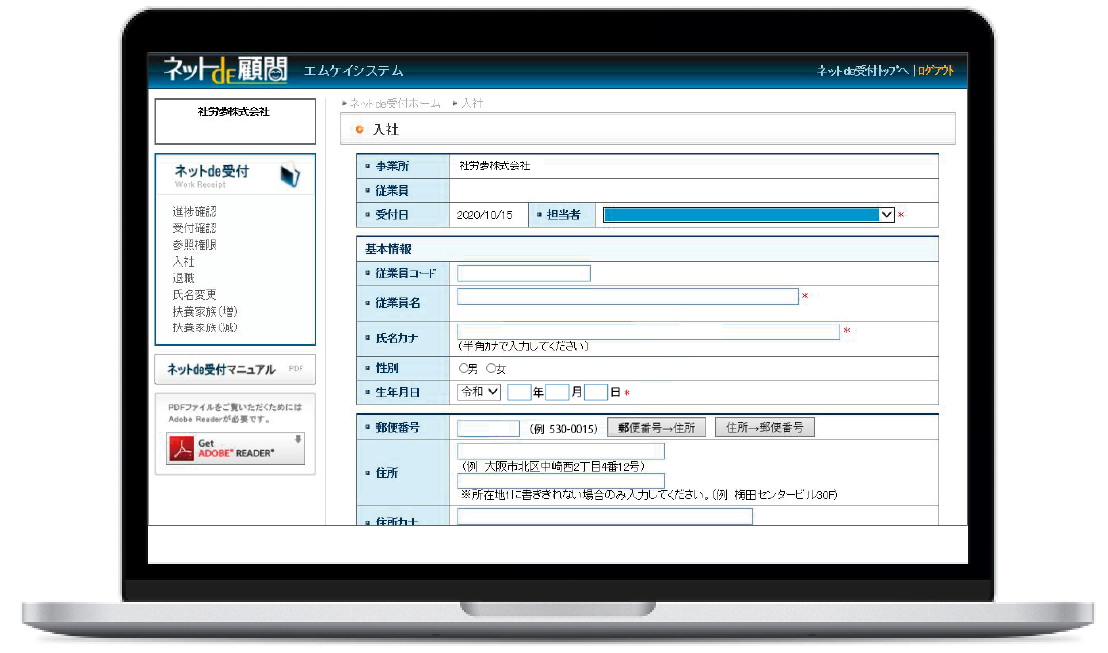Click the birth year input field

pyautogui.click(x=519, y=392)
